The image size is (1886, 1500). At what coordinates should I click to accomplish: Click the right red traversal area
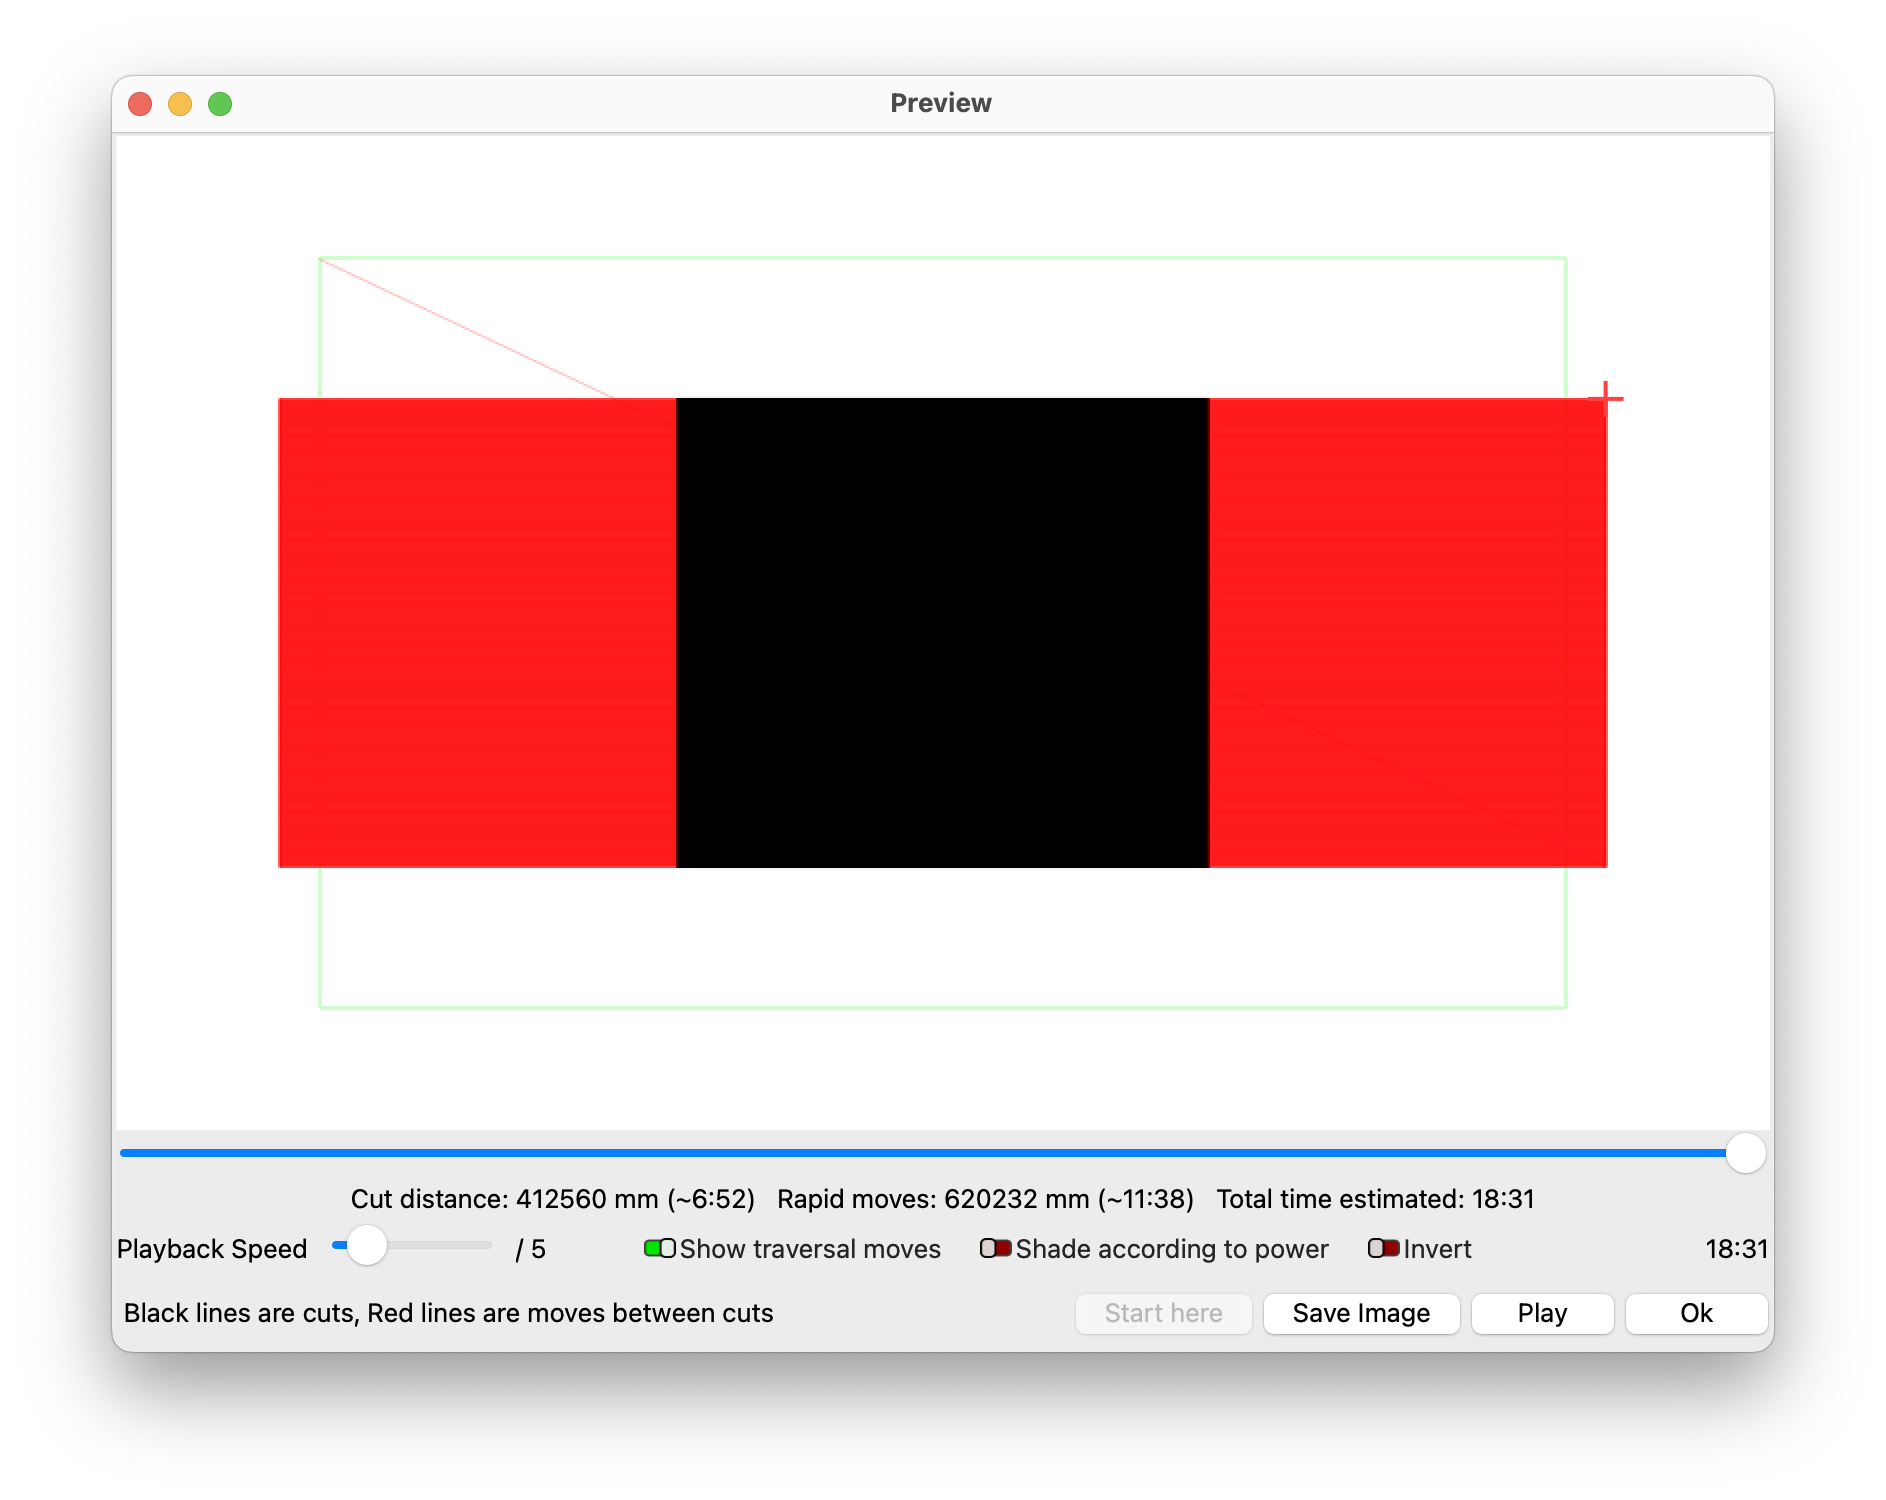[1407, 632]
